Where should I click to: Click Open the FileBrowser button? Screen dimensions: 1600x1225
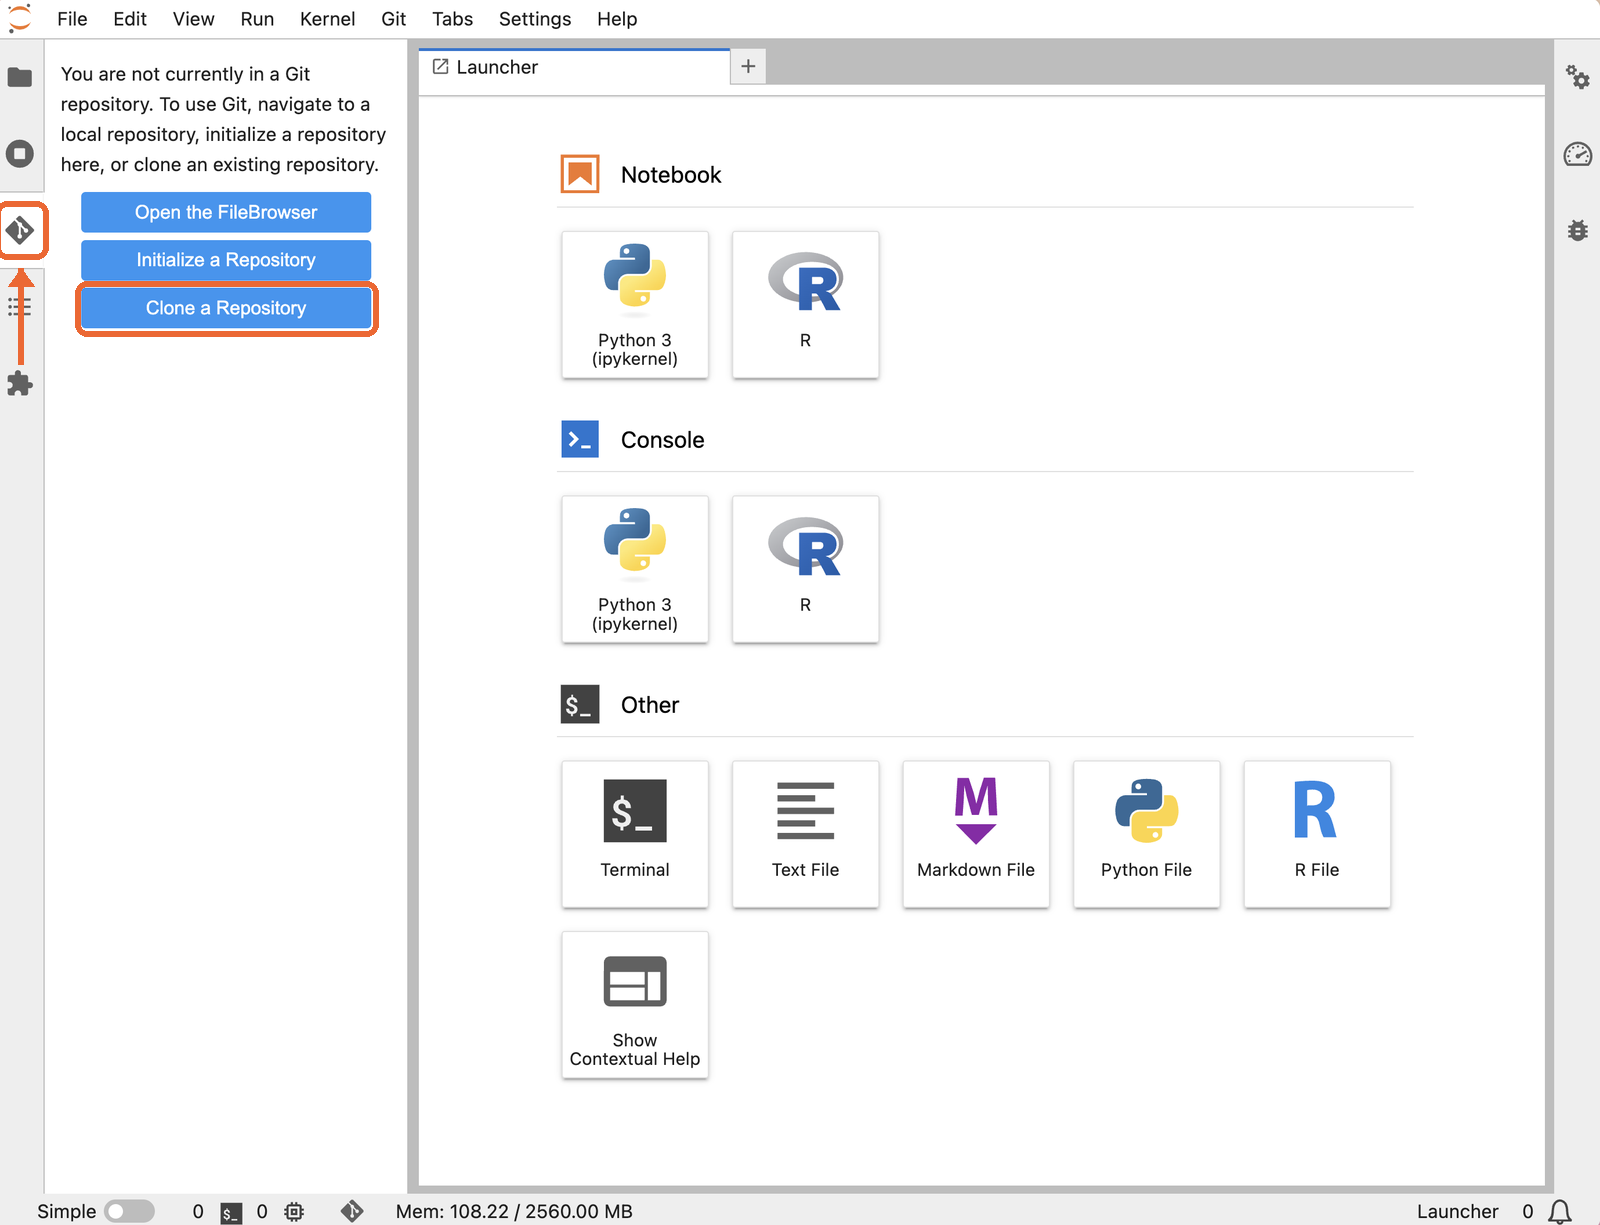point(226,212)
